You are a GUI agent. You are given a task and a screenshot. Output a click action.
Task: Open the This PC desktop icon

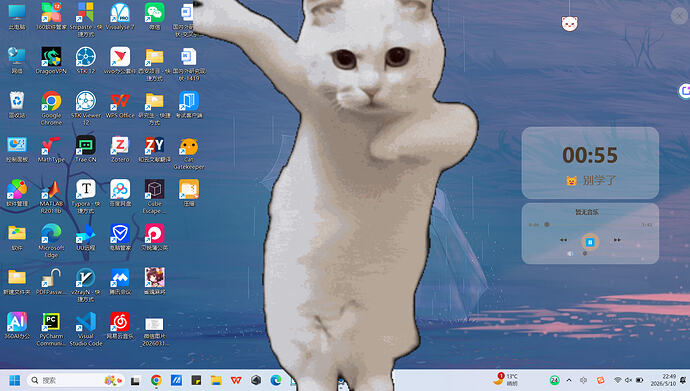point(17,16)
